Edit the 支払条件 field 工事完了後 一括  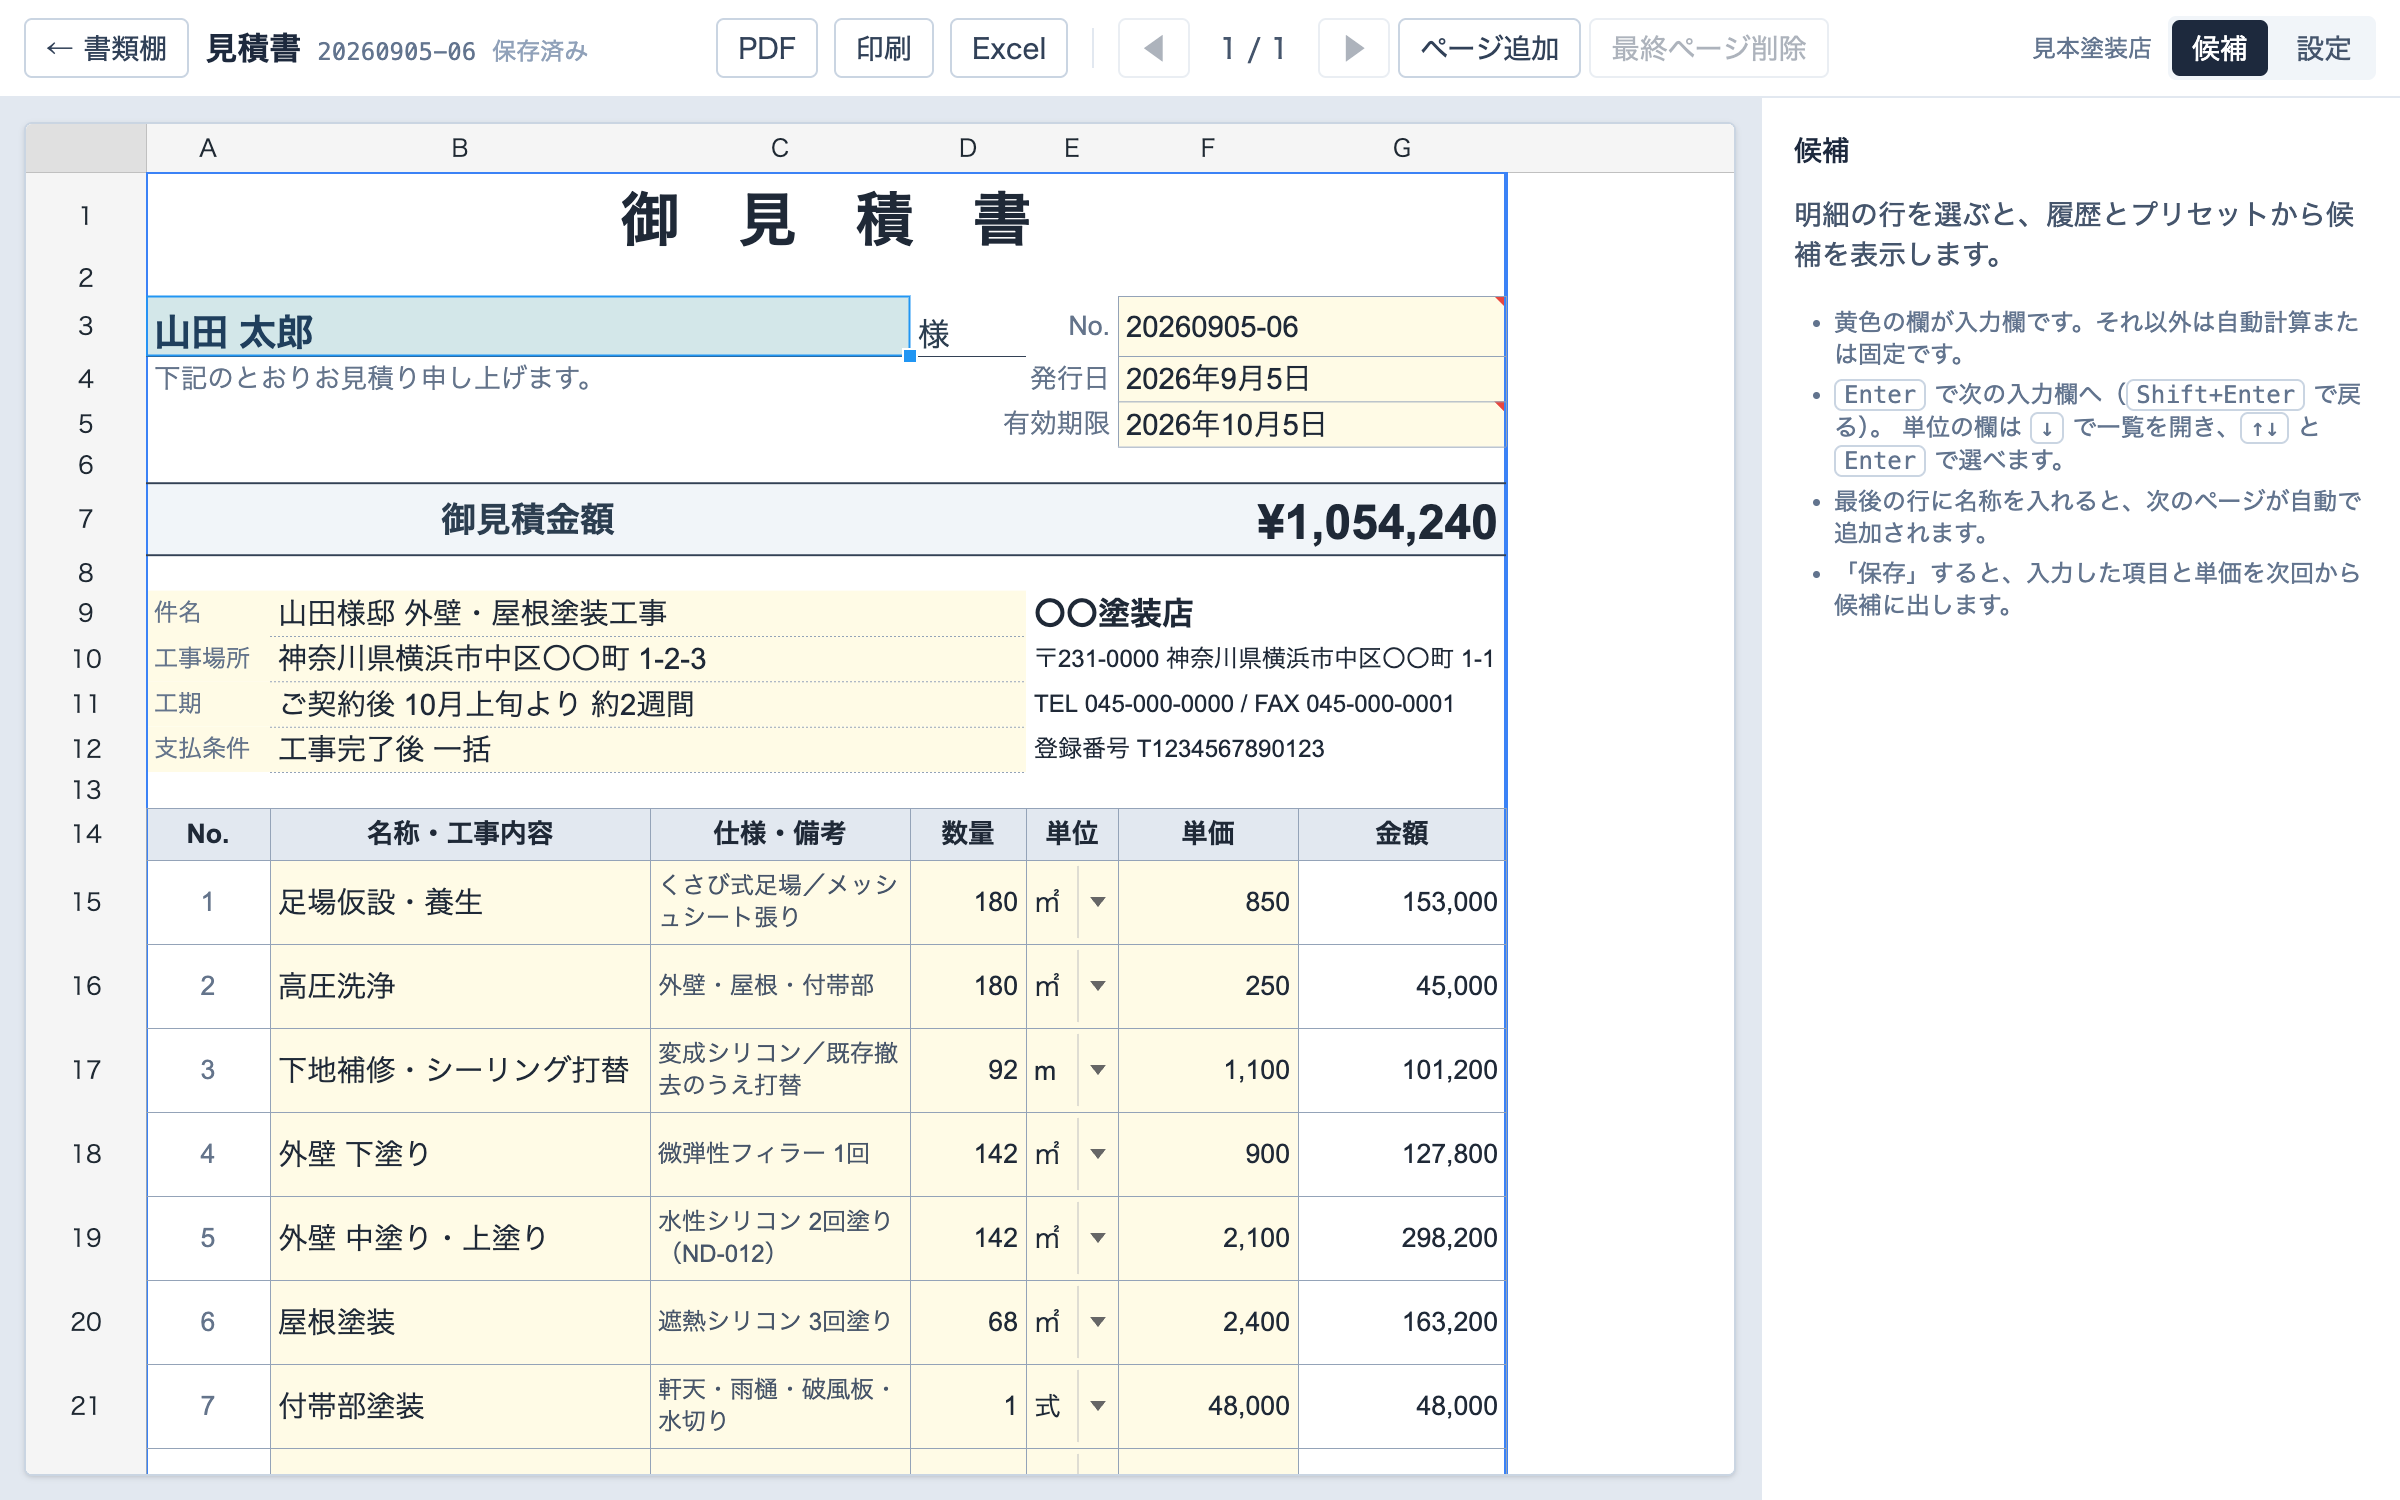click(x=647, y=749)
